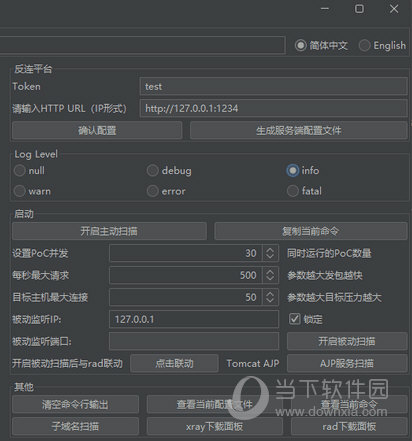The image size is (412, 441).
Task: Increase 目标主机最大连接 value with up arrow
Action: (270, 294)
